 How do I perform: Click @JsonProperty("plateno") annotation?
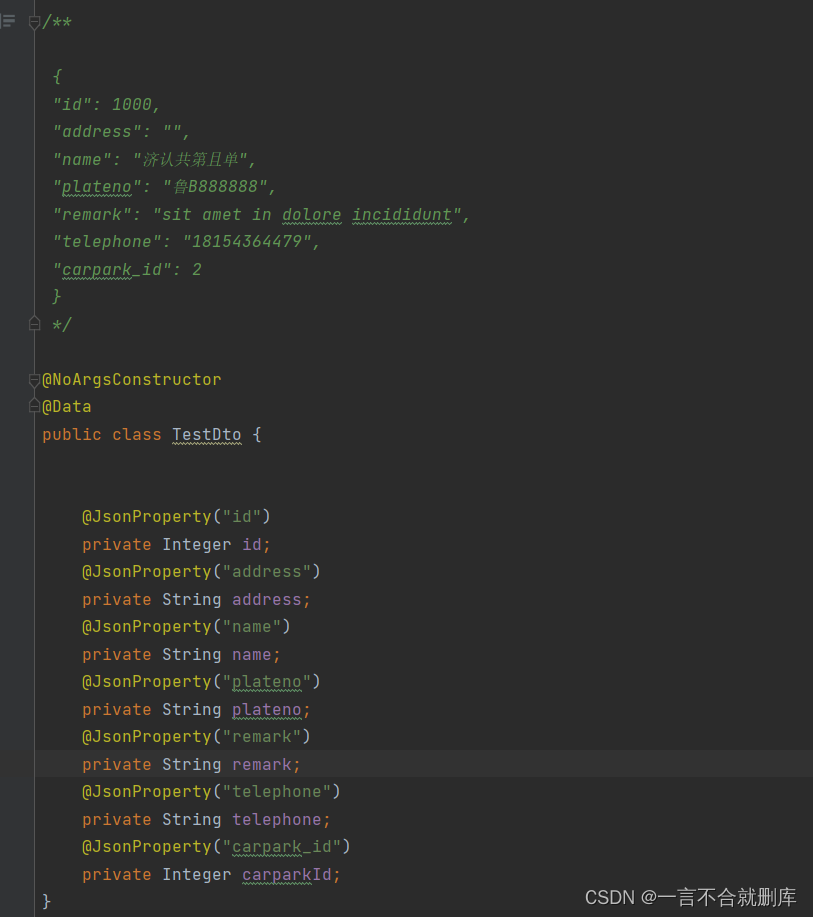point(201,681)
